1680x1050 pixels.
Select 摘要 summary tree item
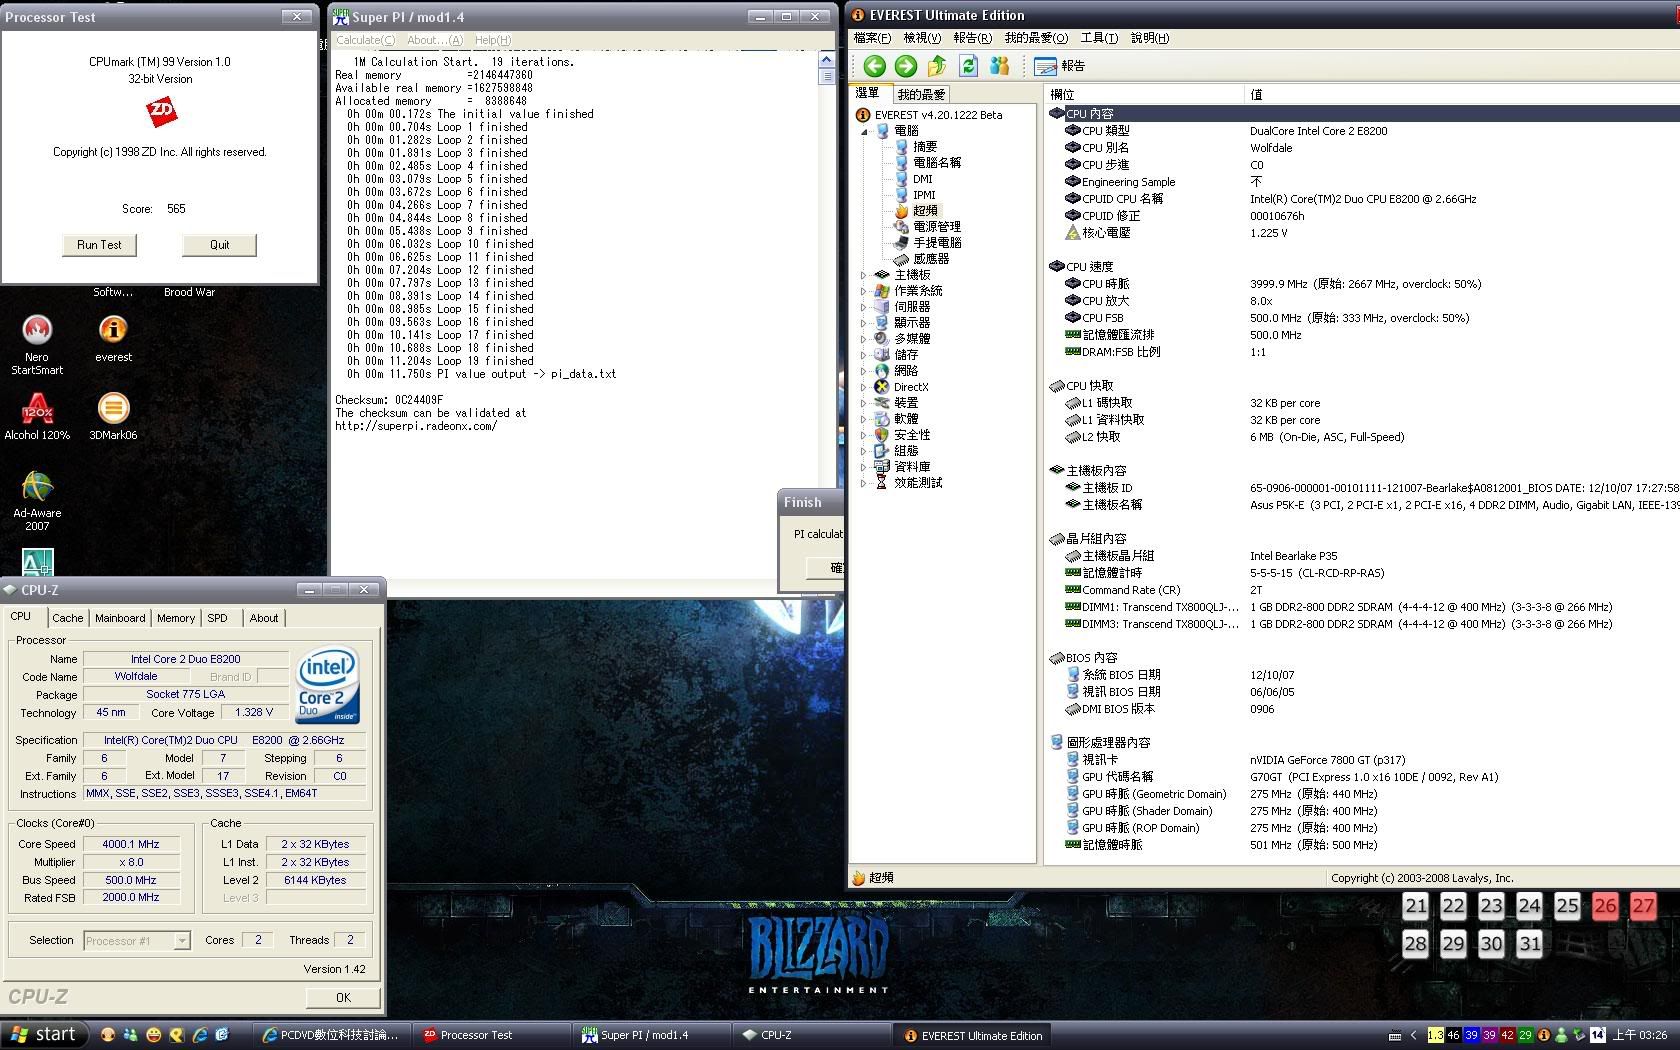click(925, 146)
